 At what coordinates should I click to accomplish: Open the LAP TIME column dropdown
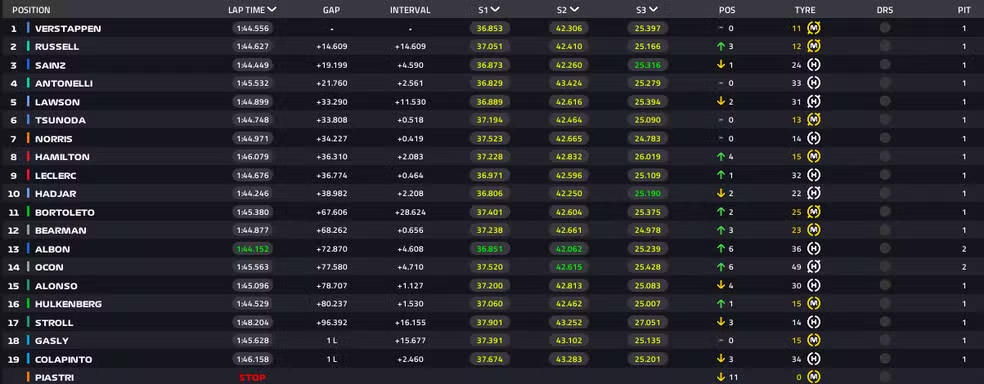point(272,9)
